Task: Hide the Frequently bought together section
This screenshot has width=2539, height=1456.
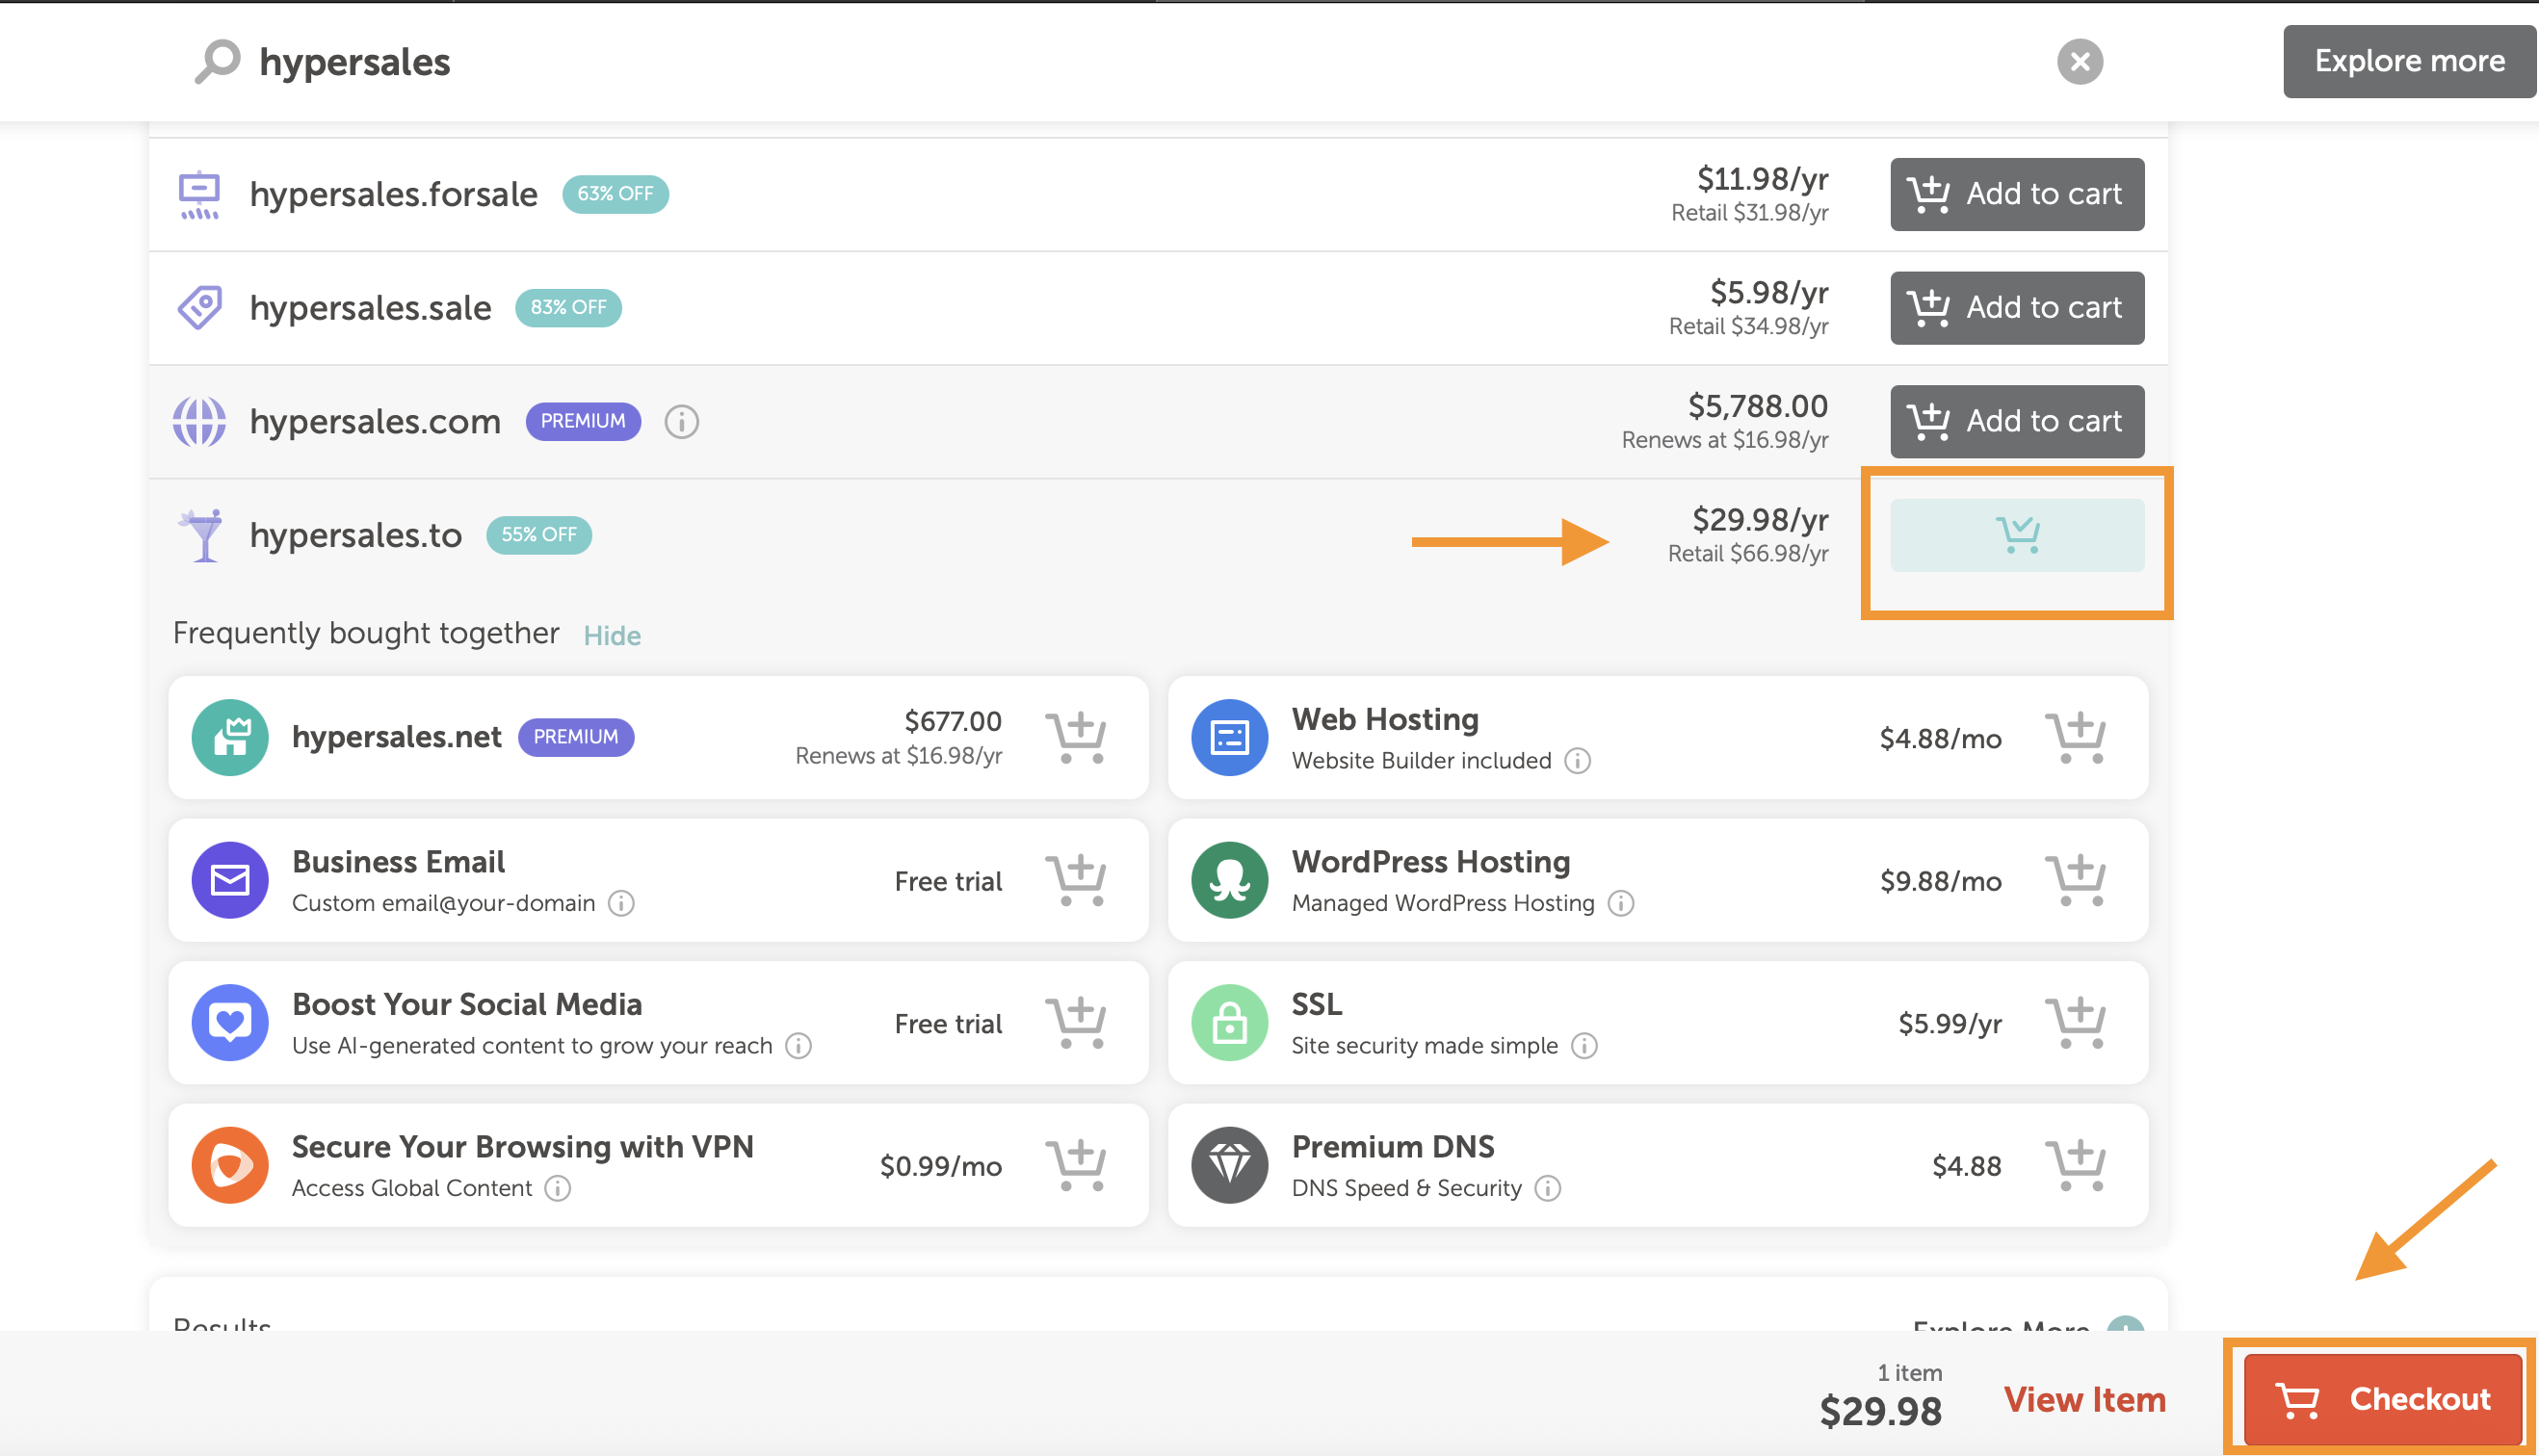Action: click(611, 636)
